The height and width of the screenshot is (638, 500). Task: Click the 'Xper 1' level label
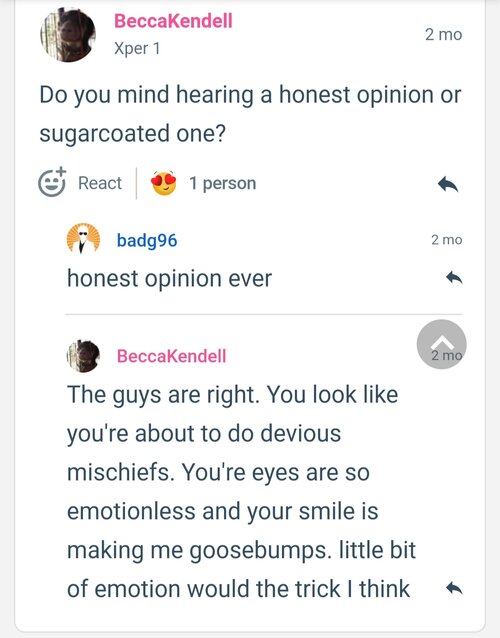click(x=137, y=48)
